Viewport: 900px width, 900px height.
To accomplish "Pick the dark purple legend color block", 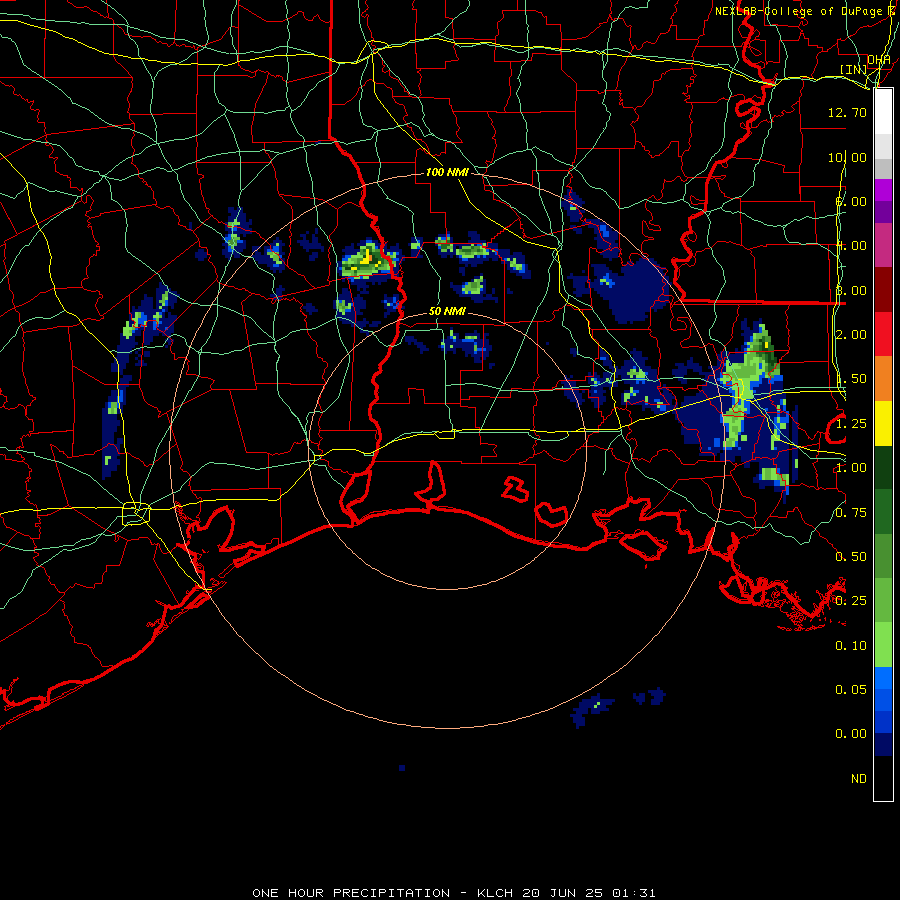I will [x=883, y=212].
